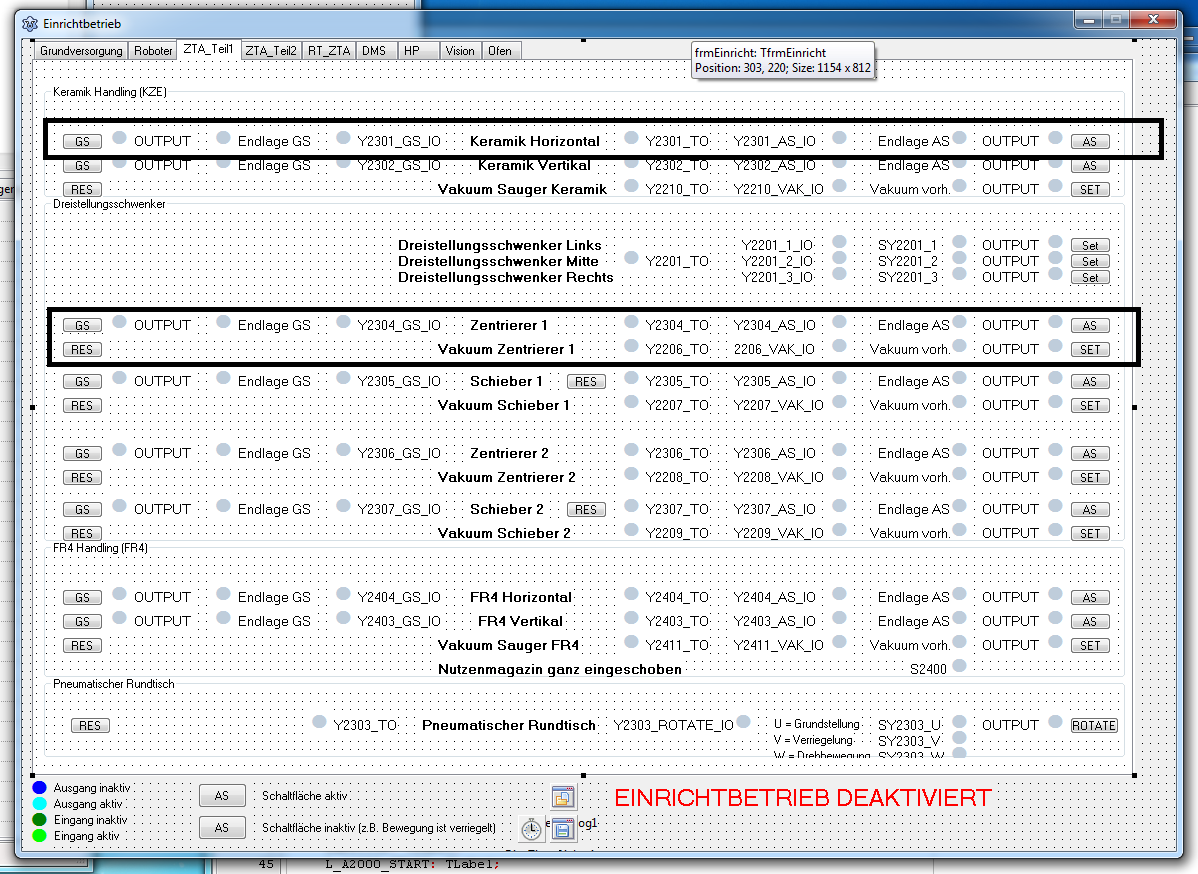1198x874 pixels.
Task: Switch to the Roboter tab
Action: tap(153, 51)
